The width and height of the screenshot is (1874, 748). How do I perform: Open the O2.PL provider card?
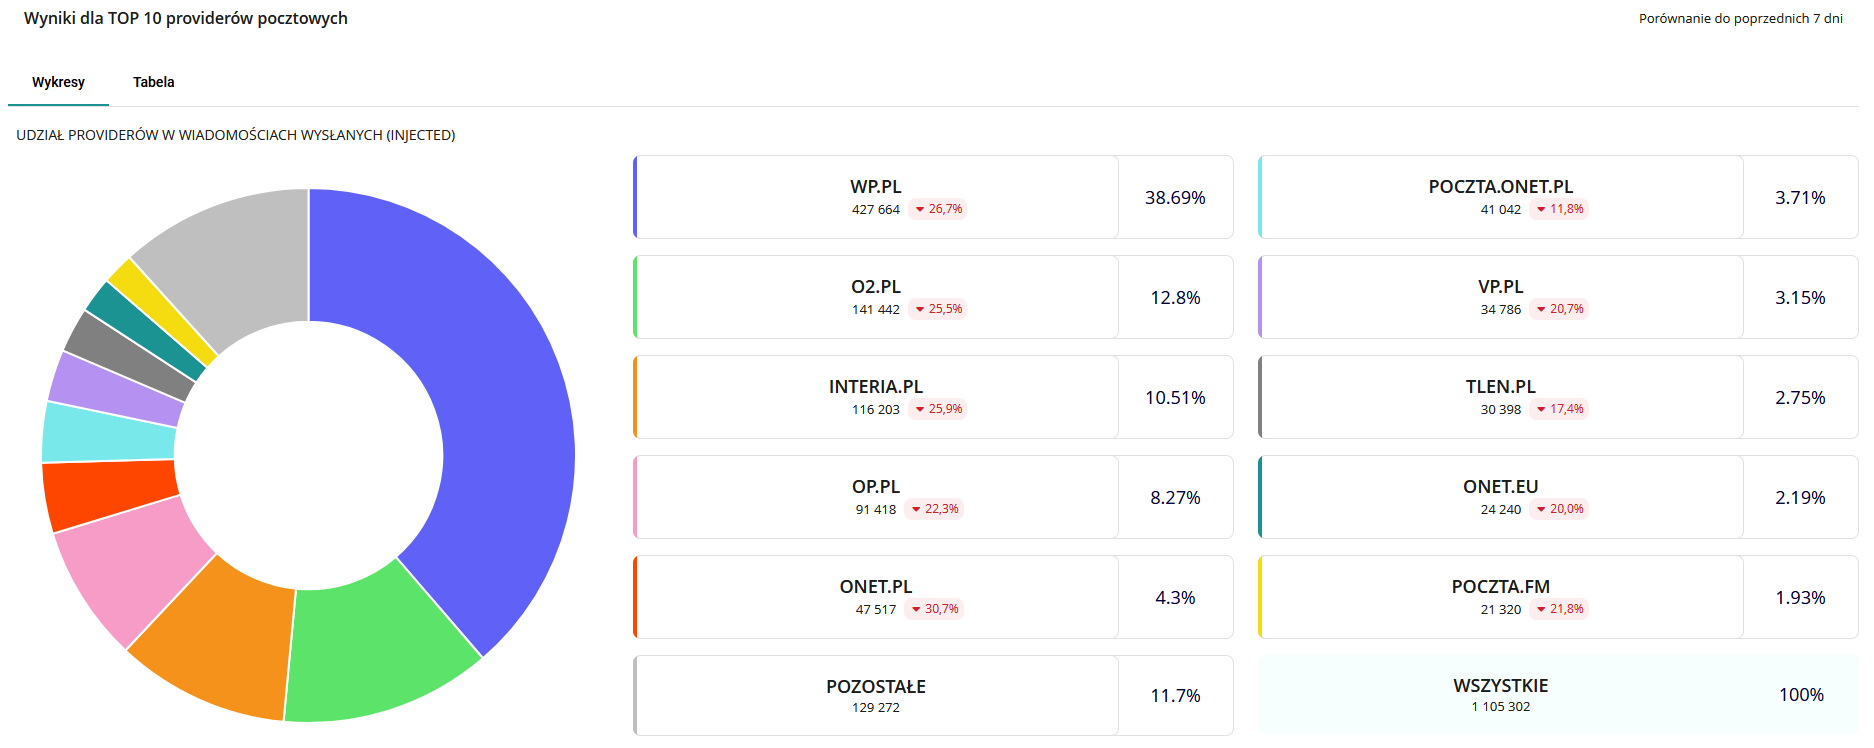(876, 297)
